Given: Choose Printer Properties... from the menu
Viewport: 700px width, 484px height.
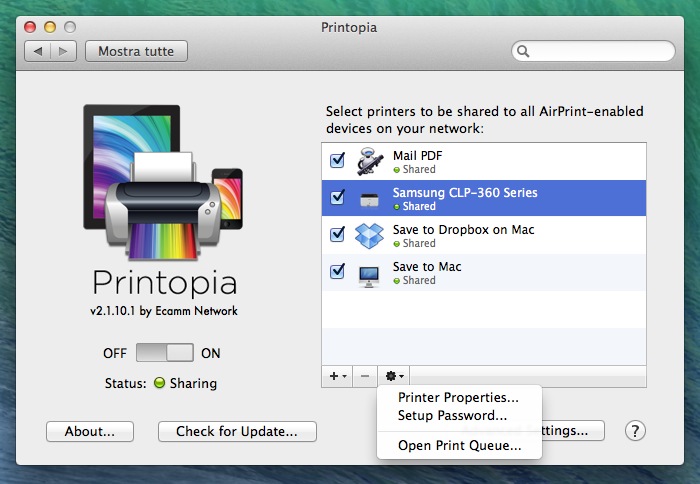Looking at the screenshot, I should coord(459,397).
